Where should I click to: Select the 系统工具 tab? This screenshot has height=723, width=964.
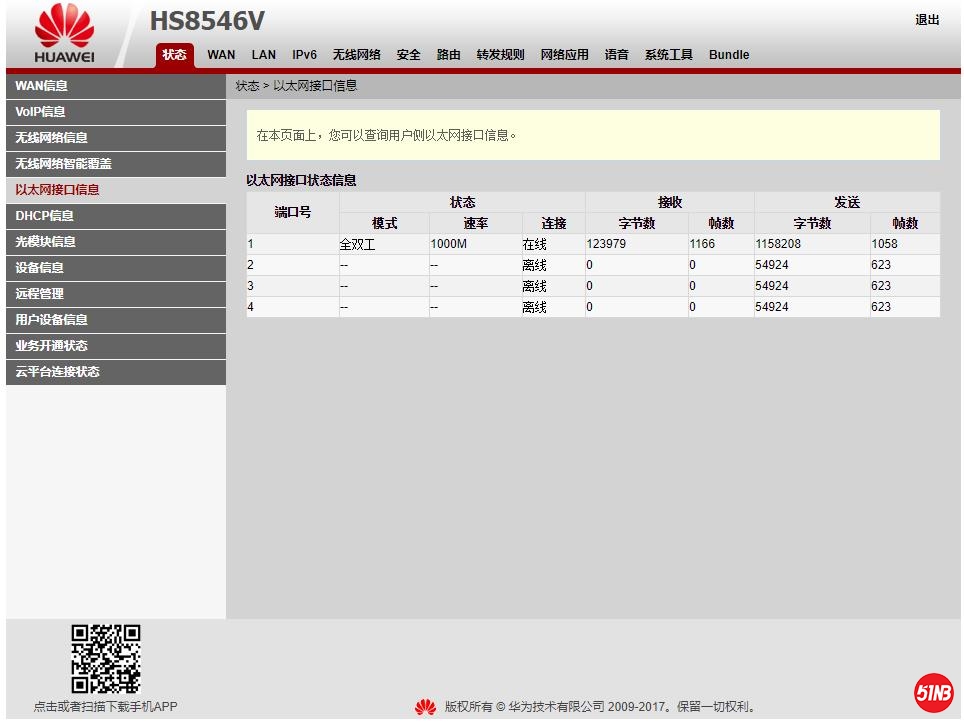tap(668, 55)
